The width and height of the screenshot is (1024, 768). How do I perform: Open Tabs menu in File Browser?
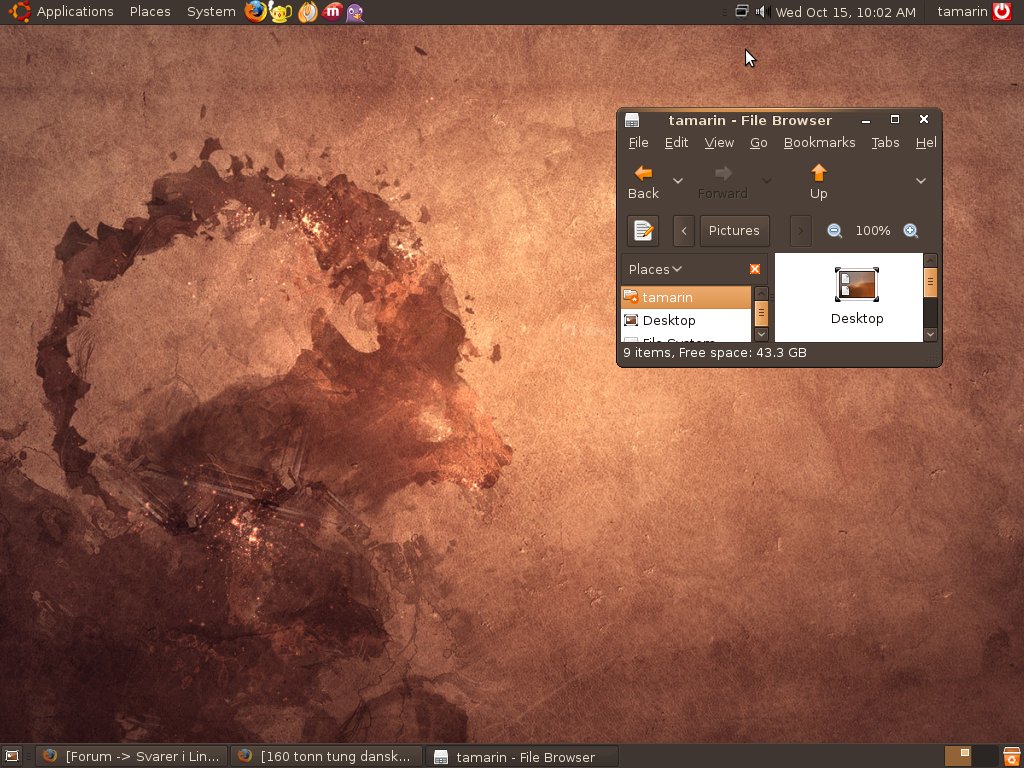(x=885, y=142)
